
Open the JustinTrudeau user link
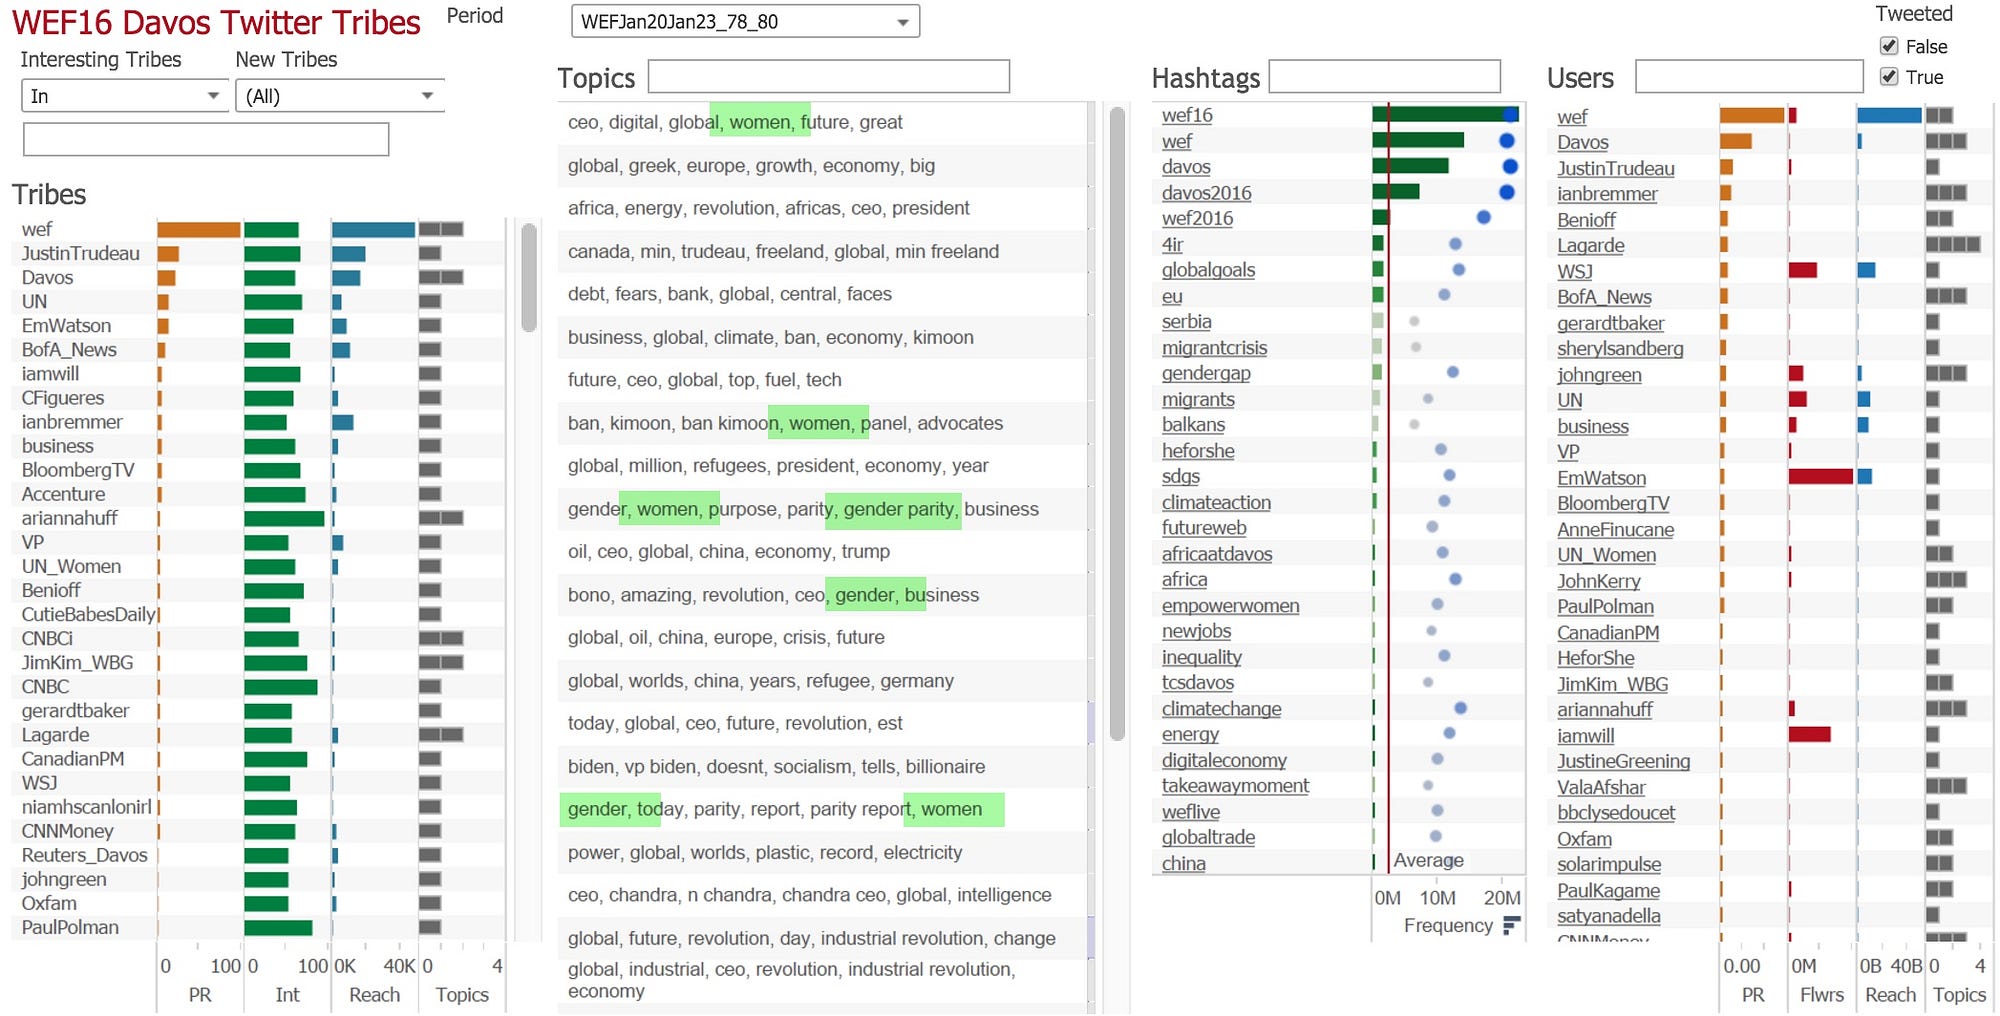tap(1616, 168)
